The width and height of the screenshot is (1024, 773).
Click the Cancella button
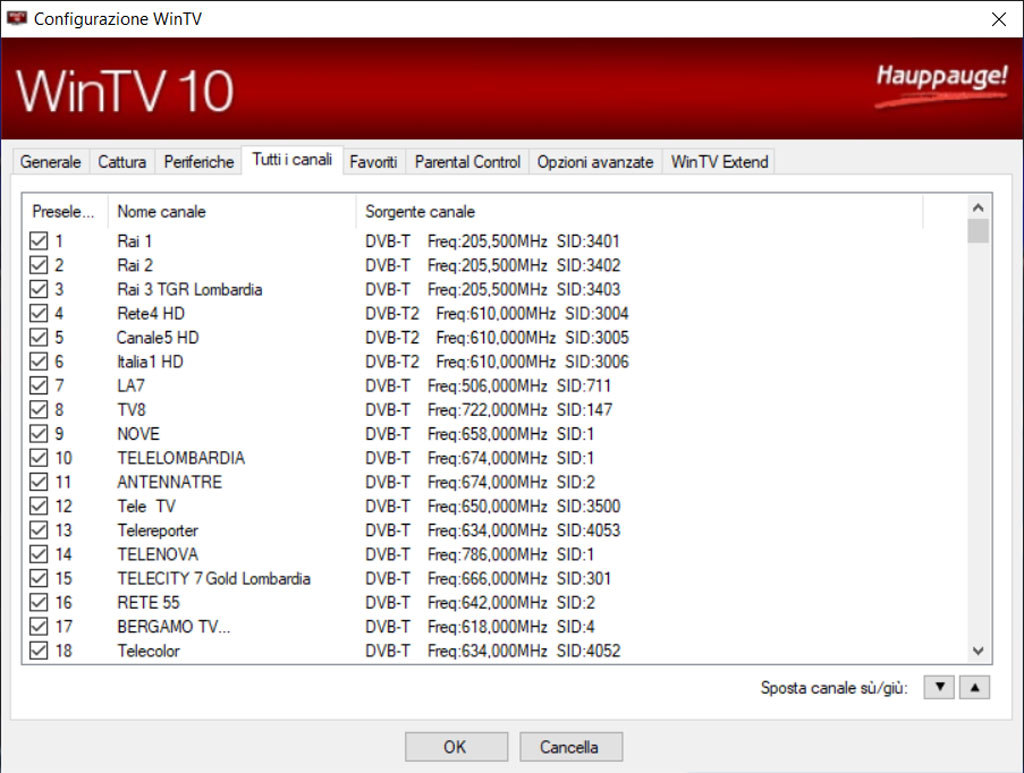[x=571, y=747]
